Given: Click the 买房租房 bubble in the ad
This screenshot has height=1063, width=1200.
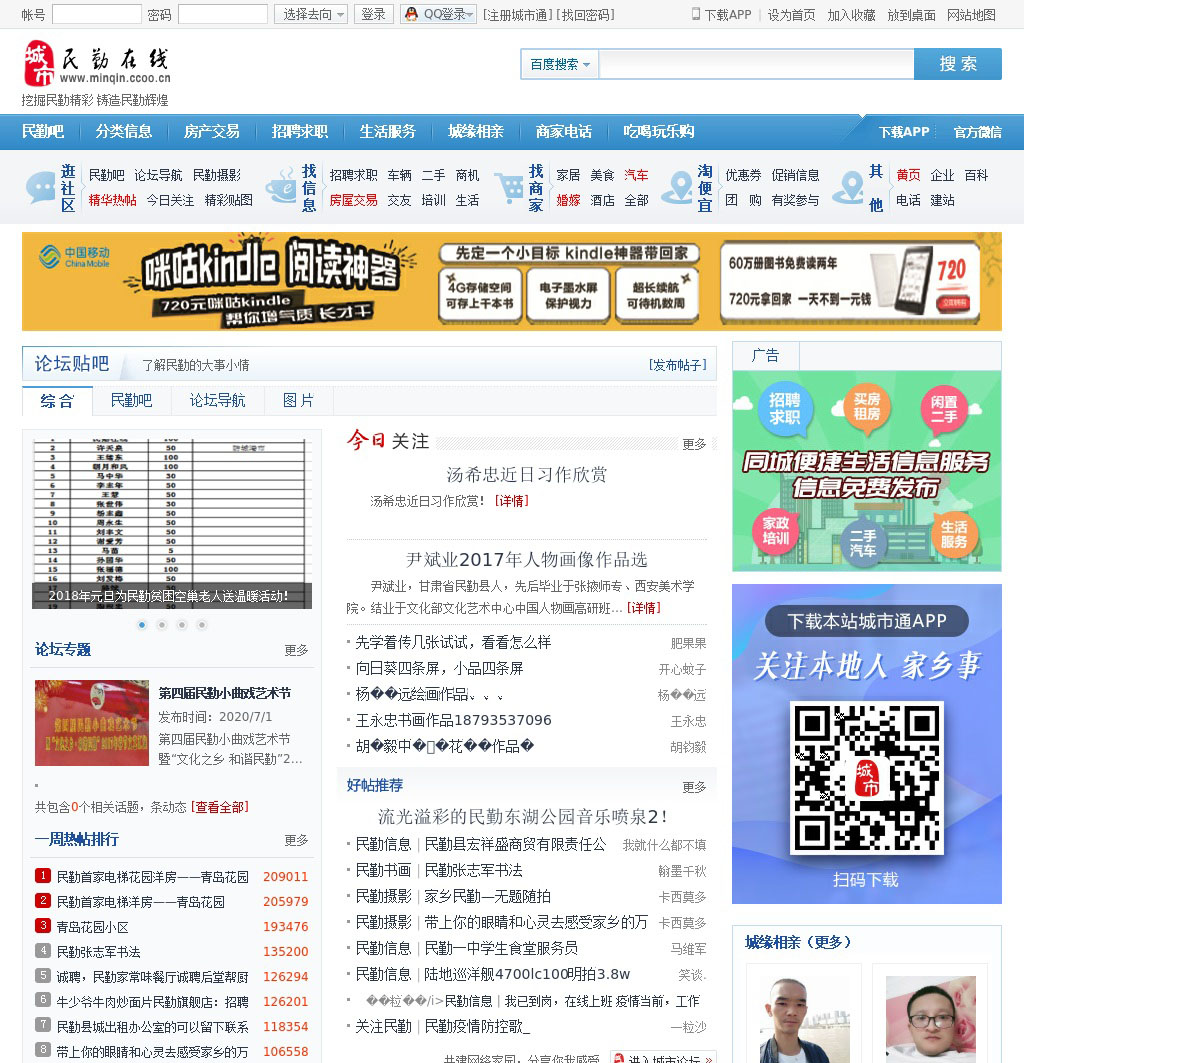Looking at the screenshot, I should click(x=866, y=406).
